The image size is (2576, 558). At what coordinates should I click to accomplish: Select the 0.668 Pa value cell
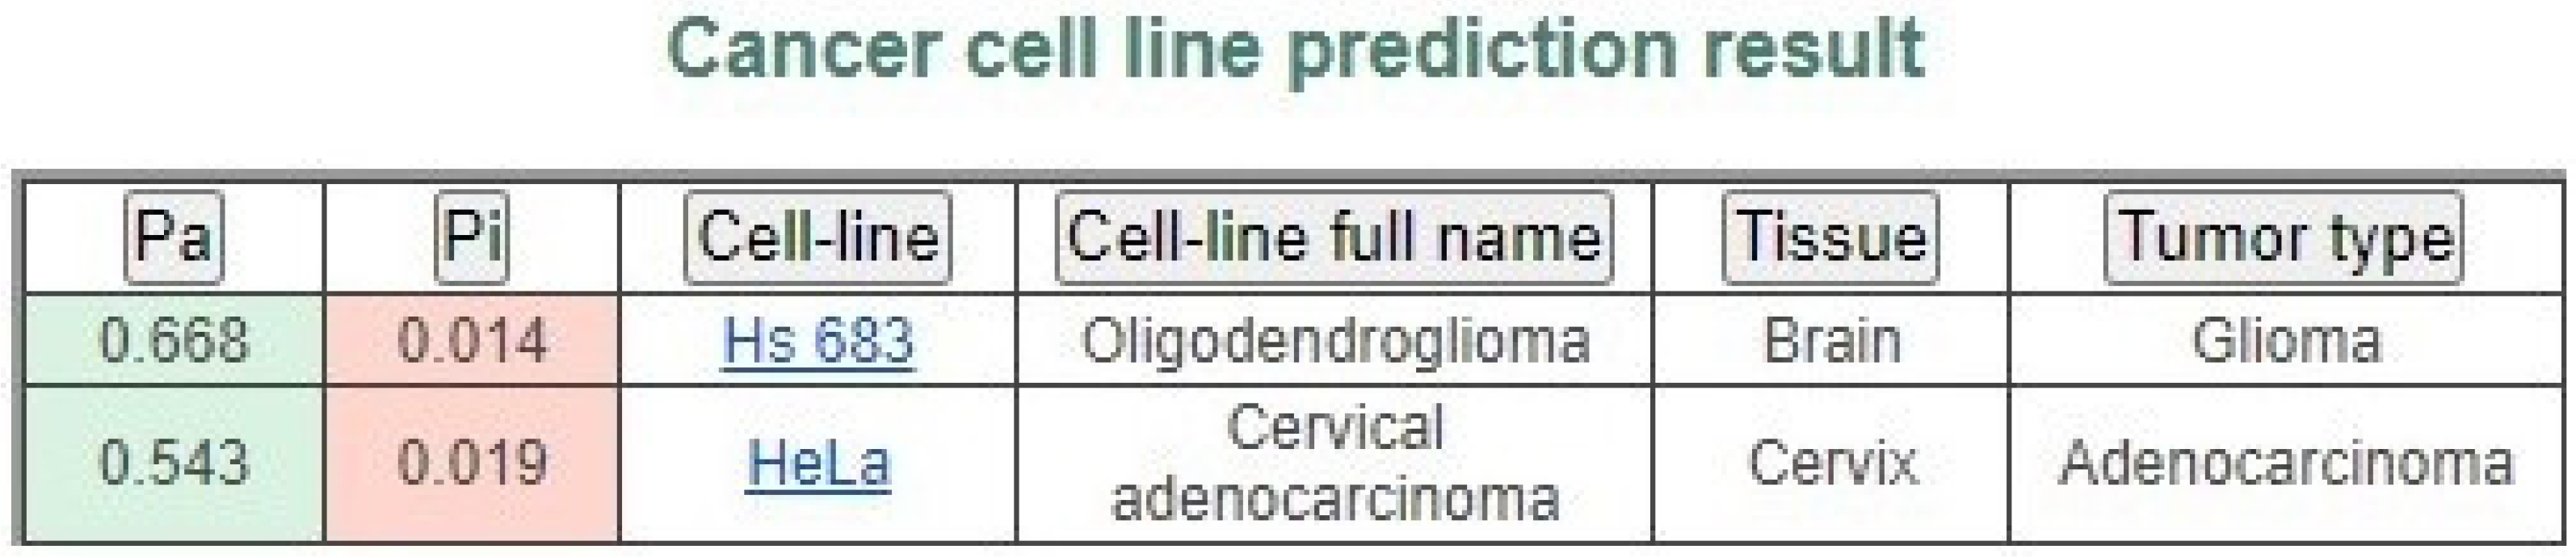click(x=174, y=340)
